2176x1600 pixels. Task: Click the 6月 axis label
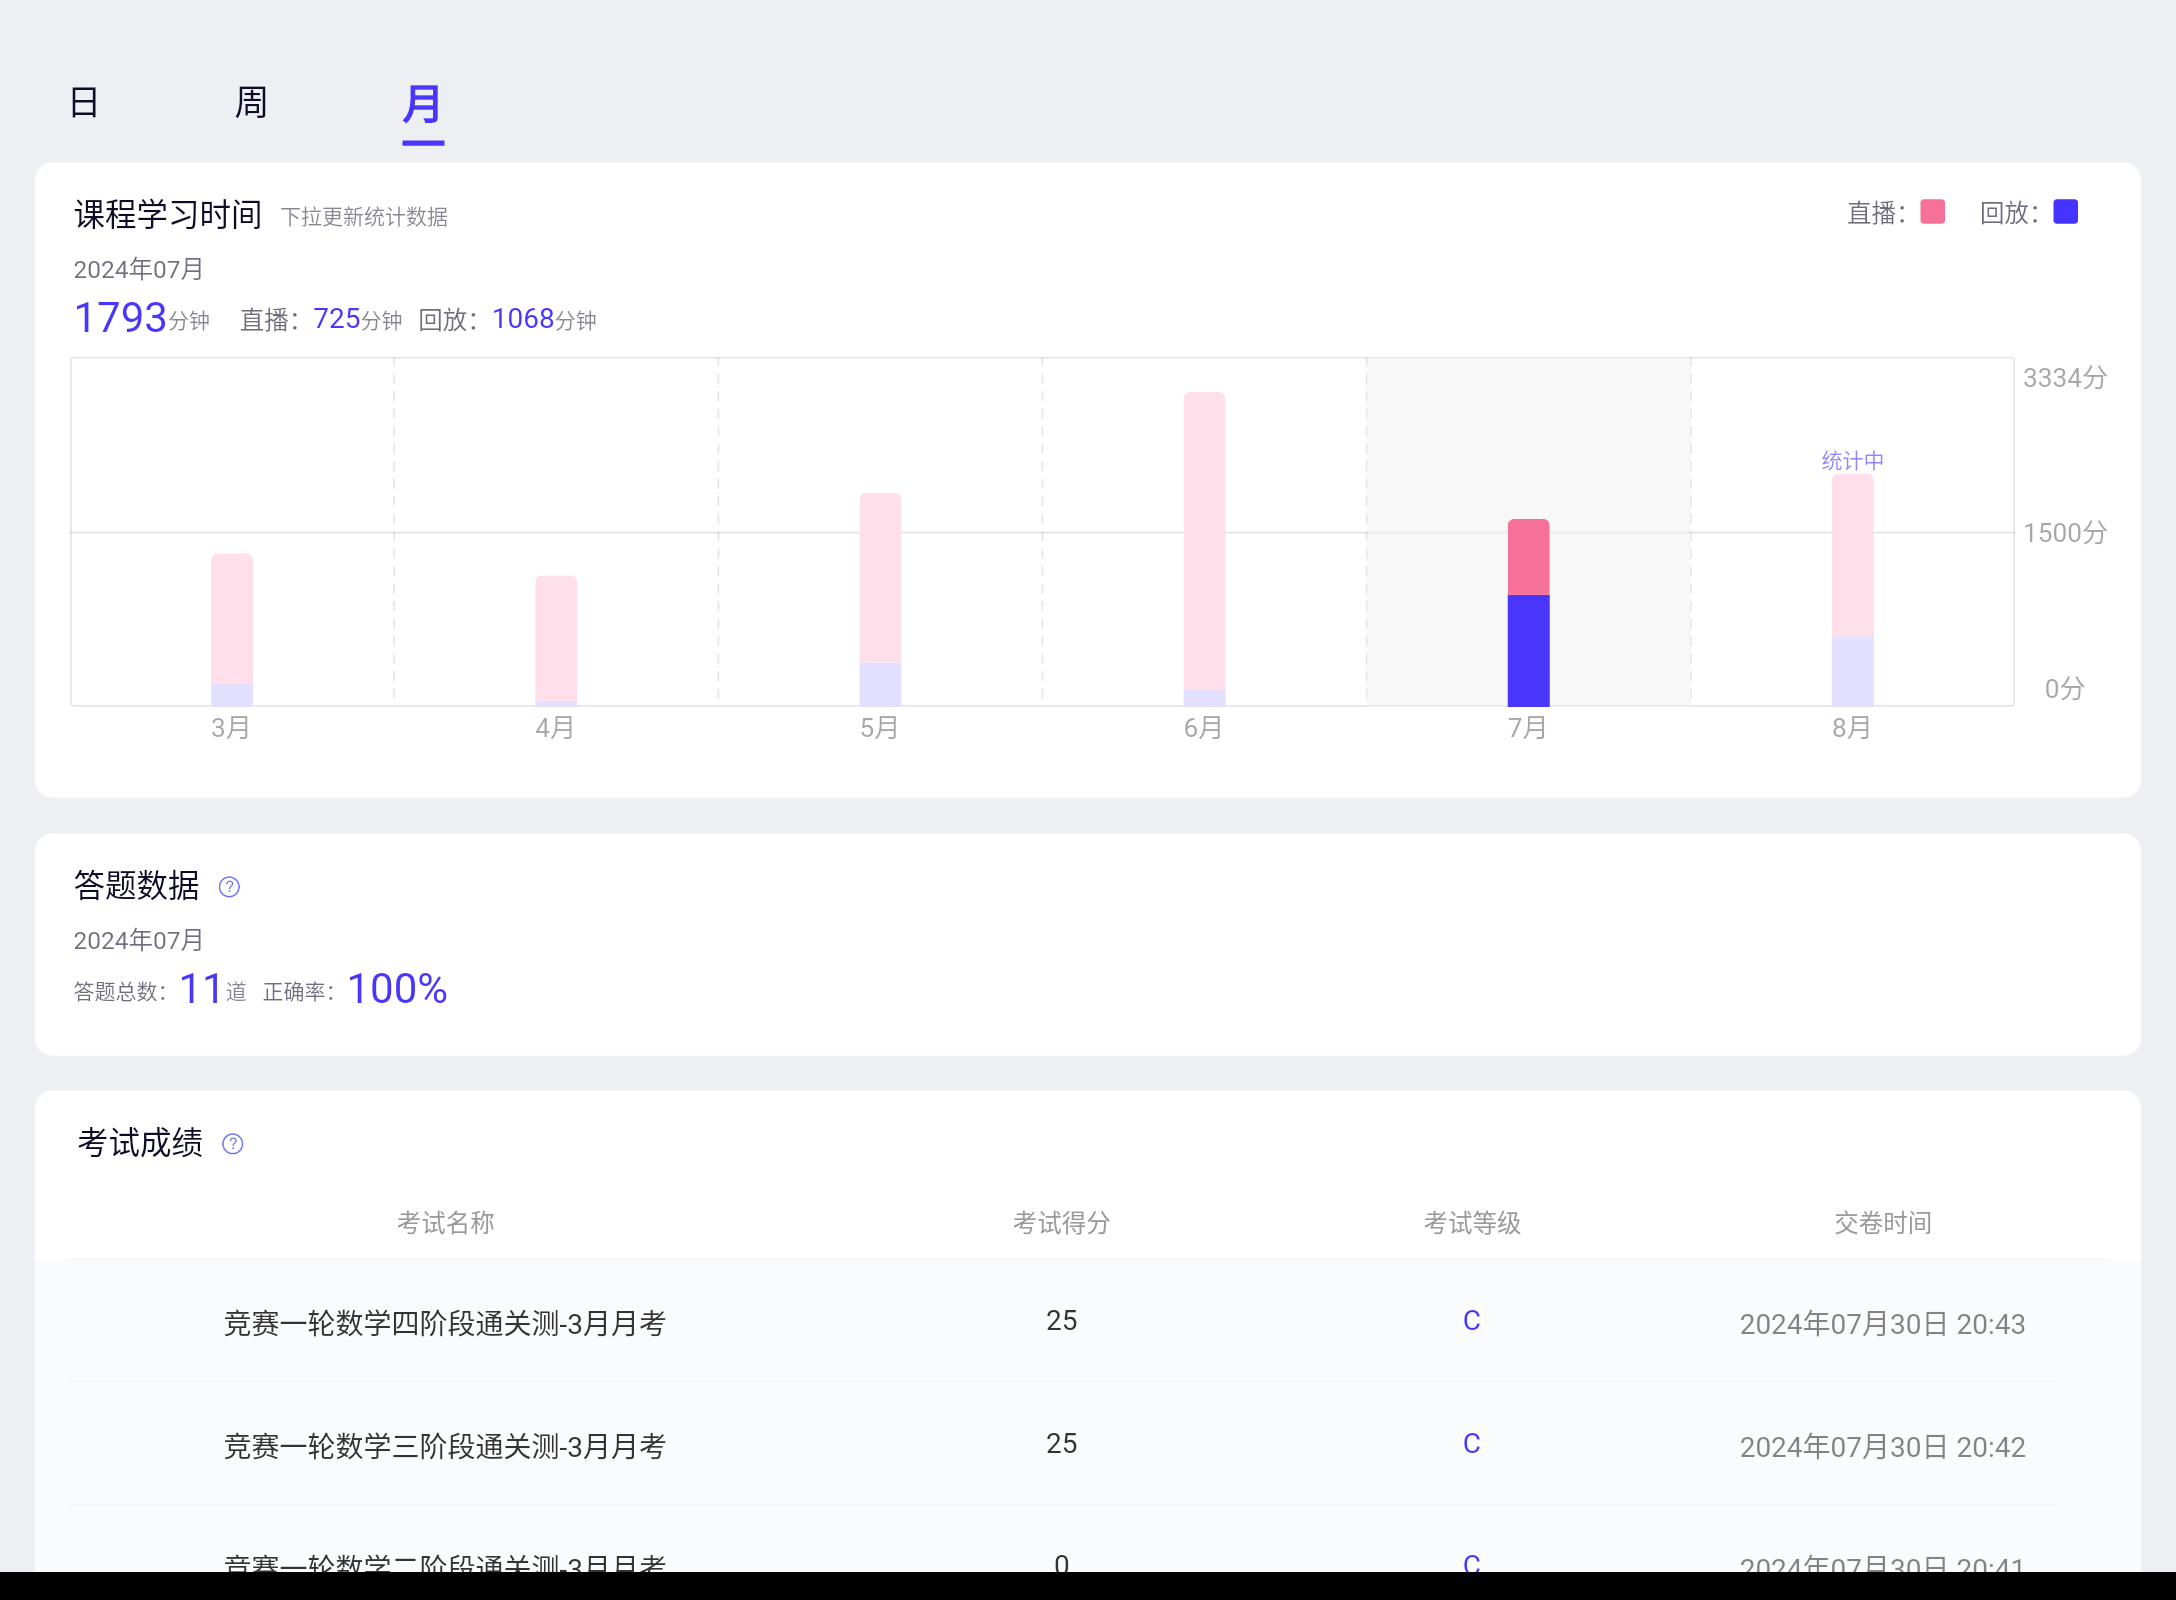pyautogui.click(x=1203, y=728)
